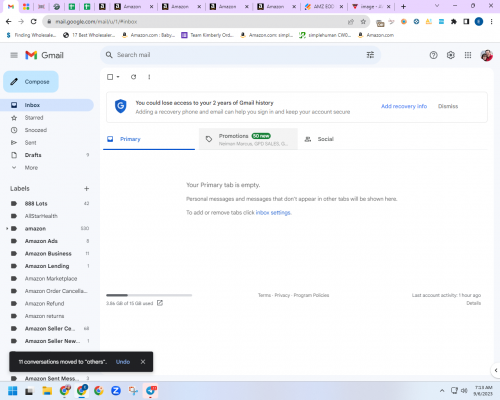The height and width of the screenshot is (400, 500).
Task: Open Chrome tab search dropdown
Action: point(437,6)
